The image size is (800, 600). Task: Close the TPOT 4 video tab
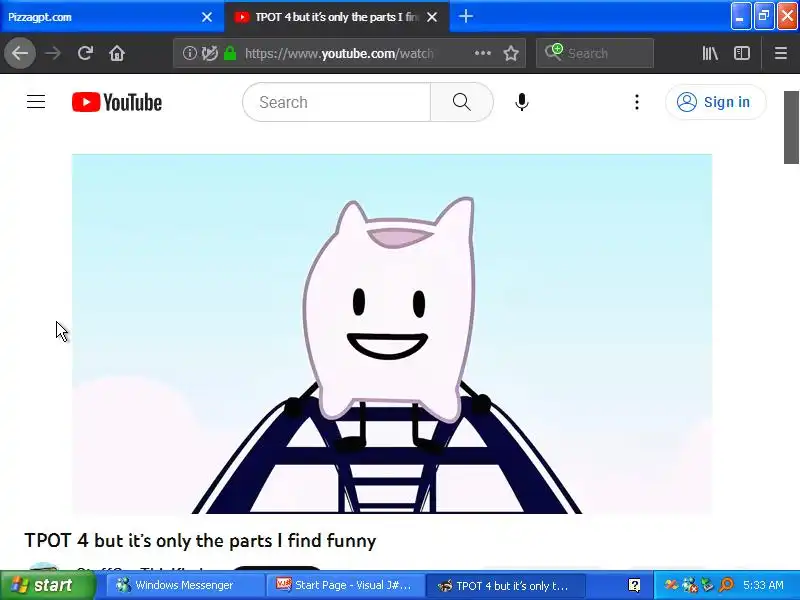coord(432,17)
